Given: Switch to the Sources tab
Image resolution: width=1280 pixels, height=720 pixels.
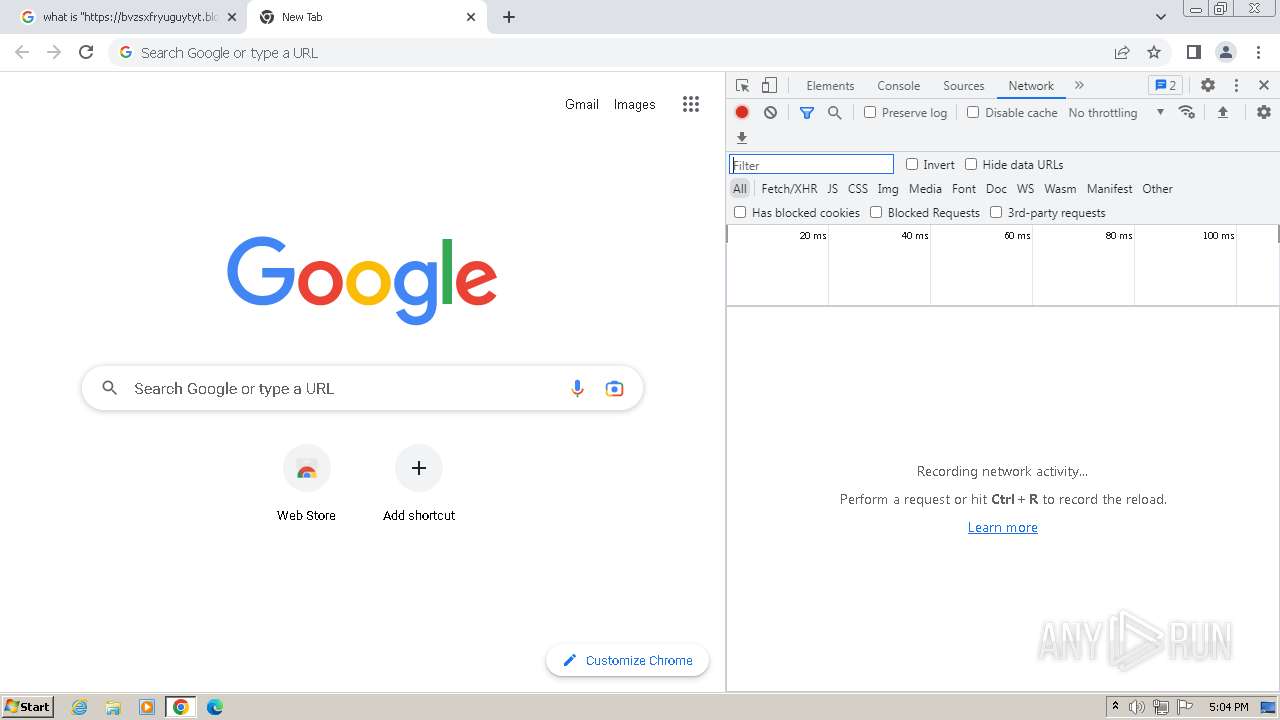Looking at the screenshot, I should 964,86.
